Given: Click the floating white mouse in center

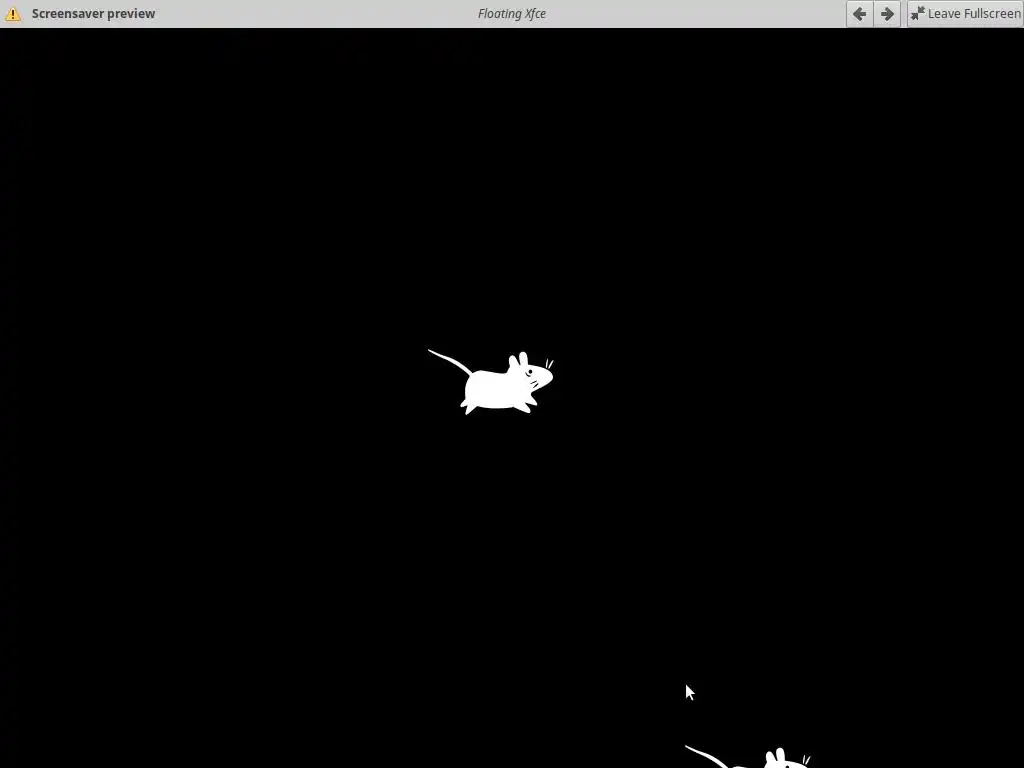Looking at the screenshot, I should coord(491,382).
